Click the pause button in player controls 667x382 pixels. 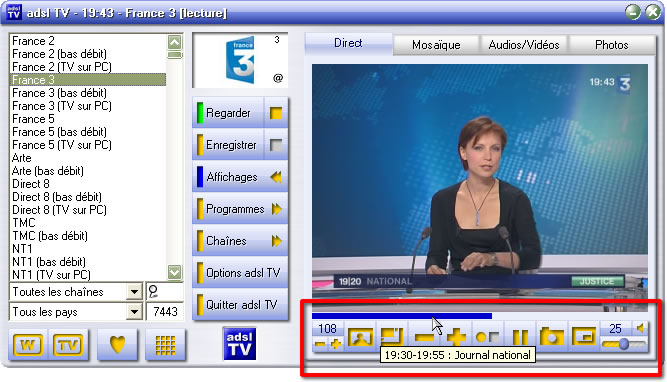click(520, 337)
